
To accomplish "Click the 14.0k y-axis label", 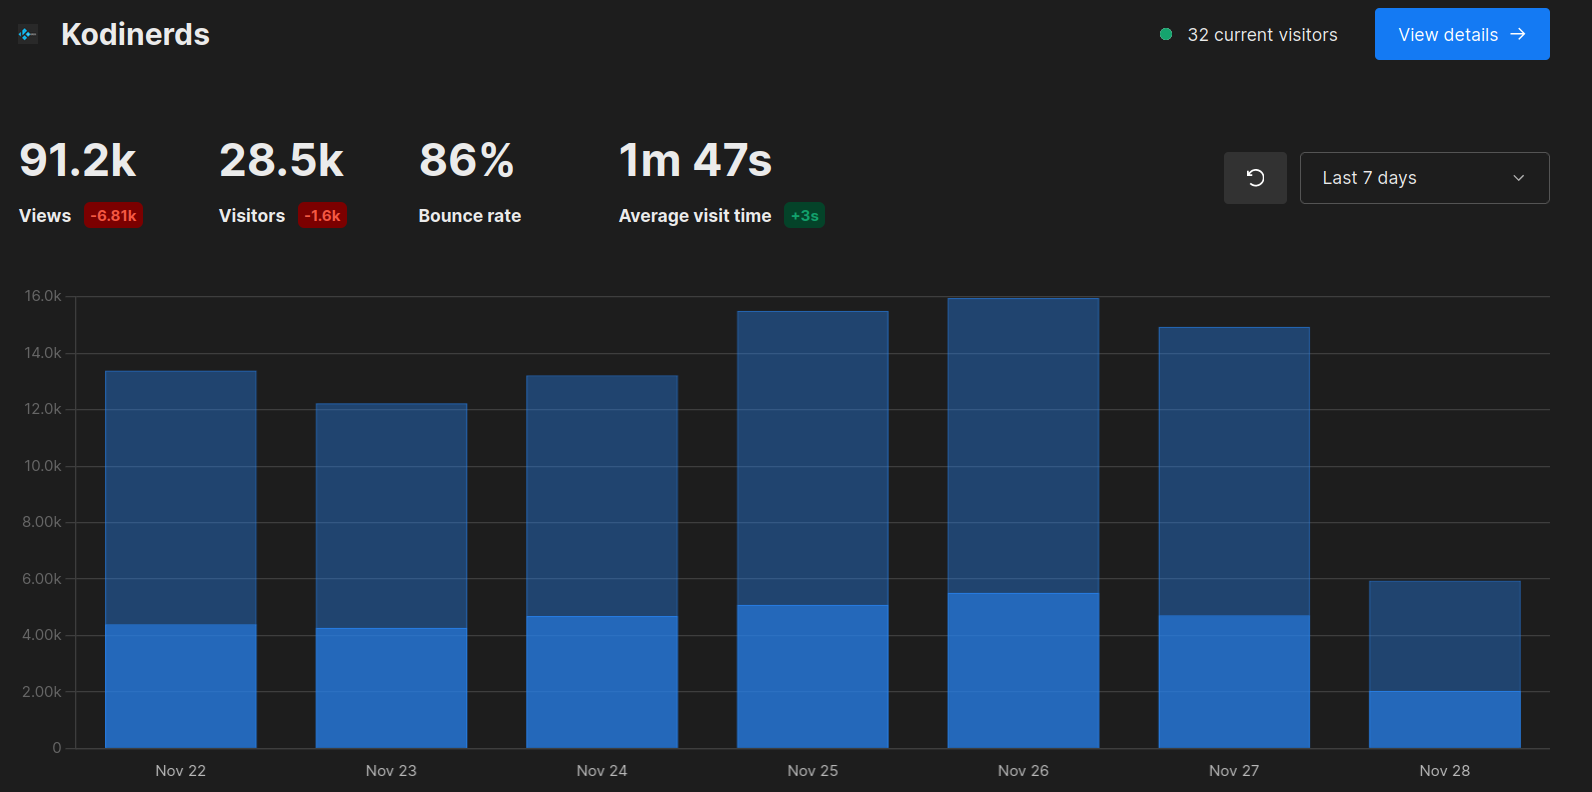I will (x=43, y=353).
